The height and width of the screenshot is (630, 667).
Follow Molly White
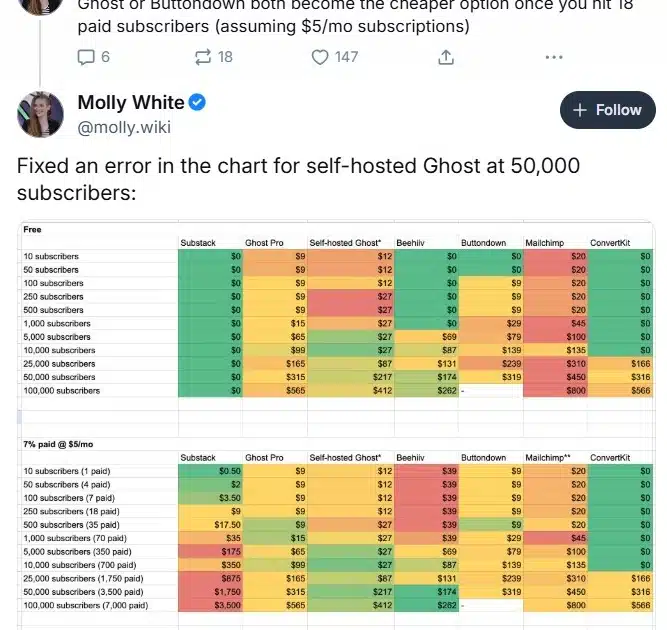(607, 110)
